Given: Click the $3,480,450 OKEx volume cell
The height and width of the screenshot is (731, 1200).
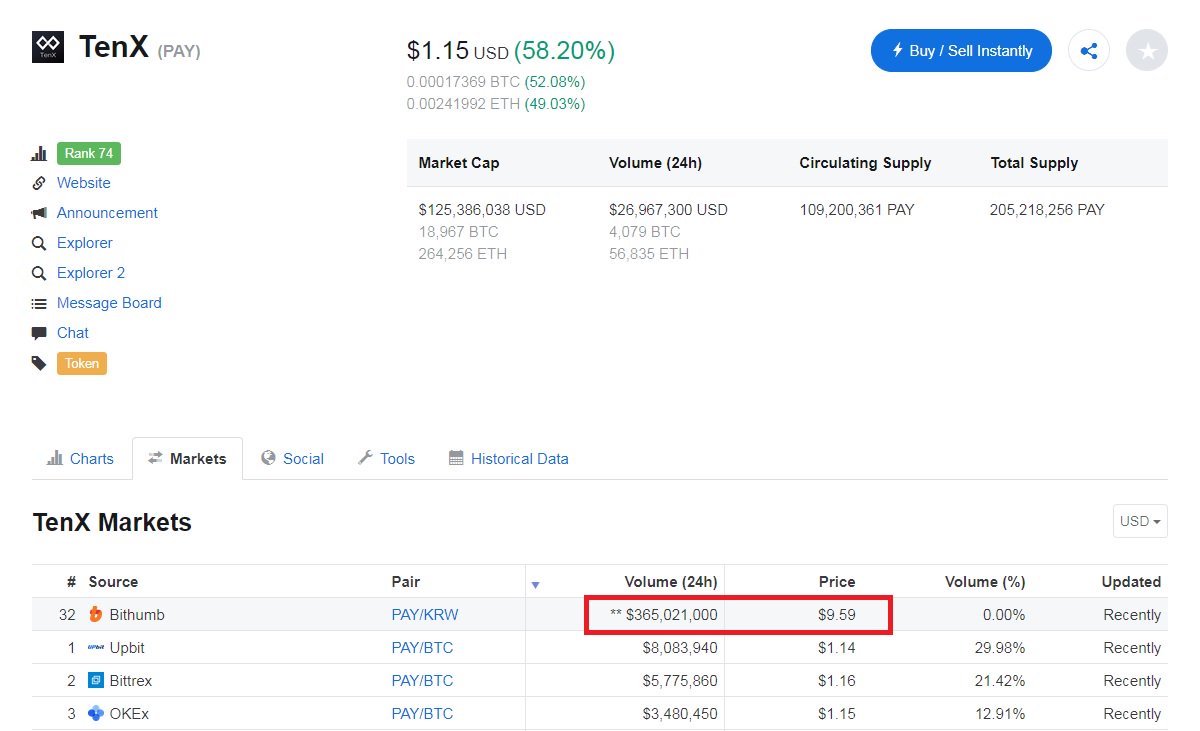Looking at the screenshot, I should point(680,714).
